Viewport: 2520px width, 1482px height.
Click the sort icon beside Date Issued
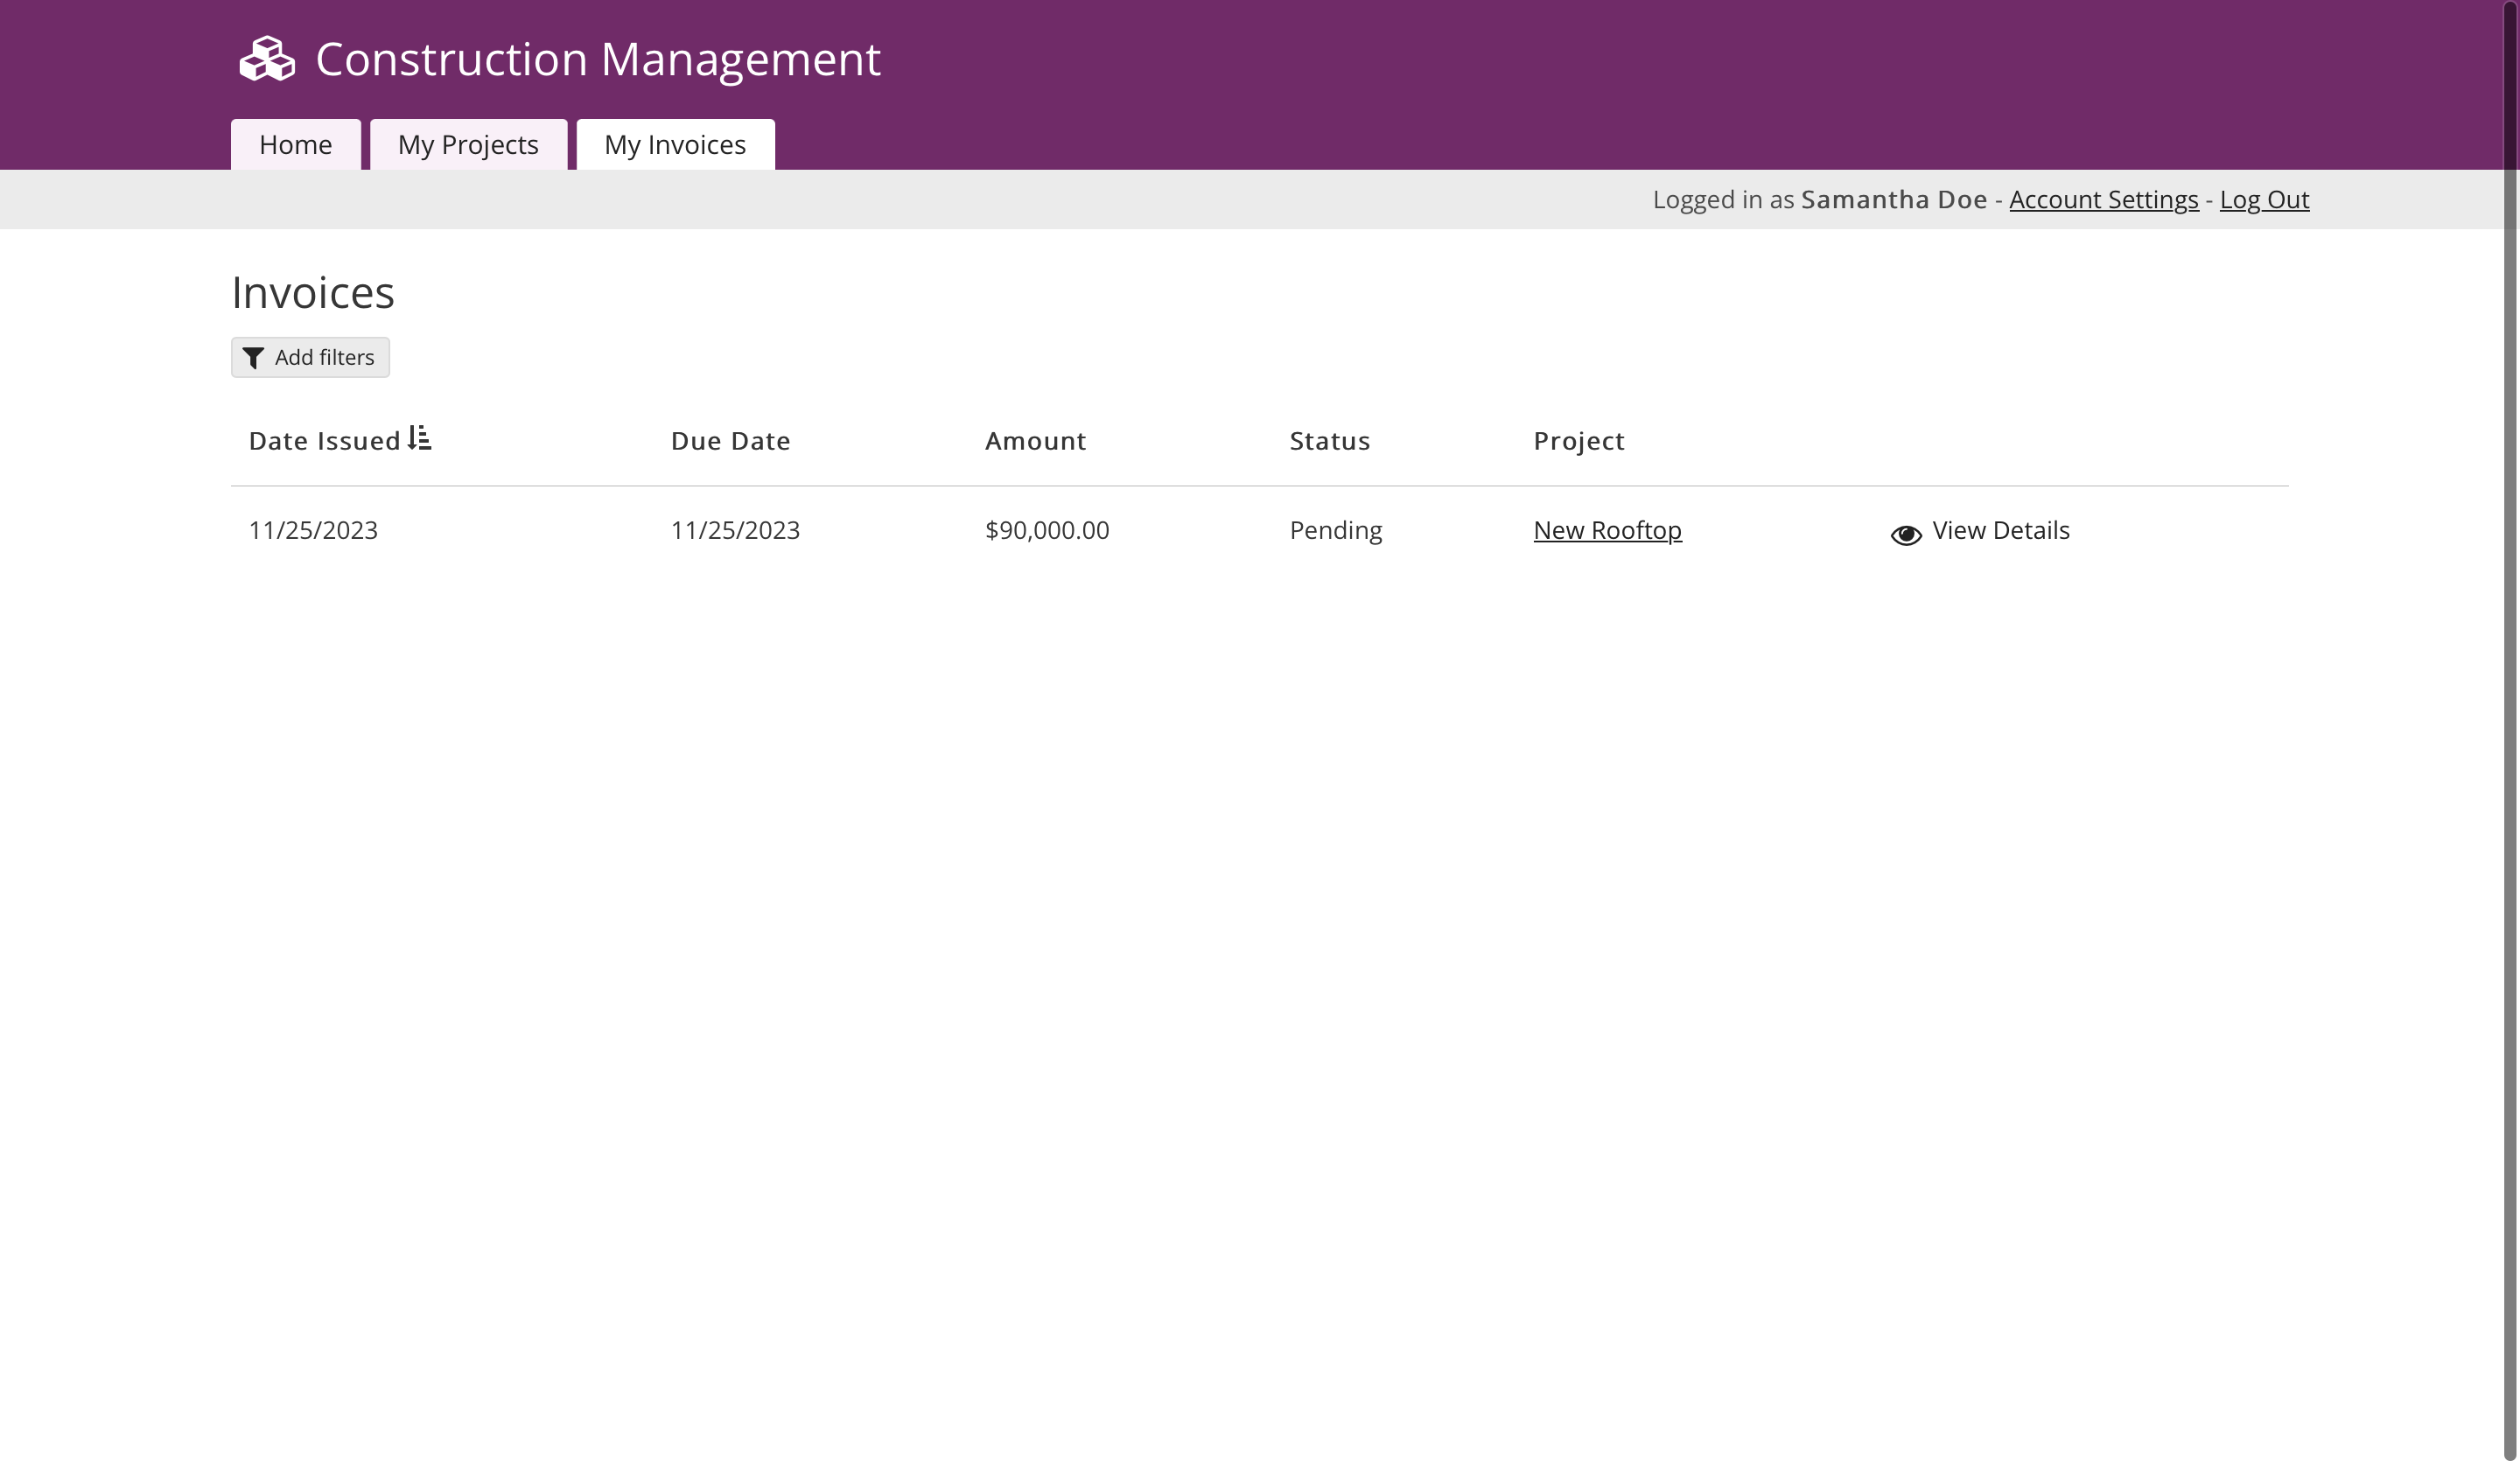pyautogui.click(x=420, y=438)
